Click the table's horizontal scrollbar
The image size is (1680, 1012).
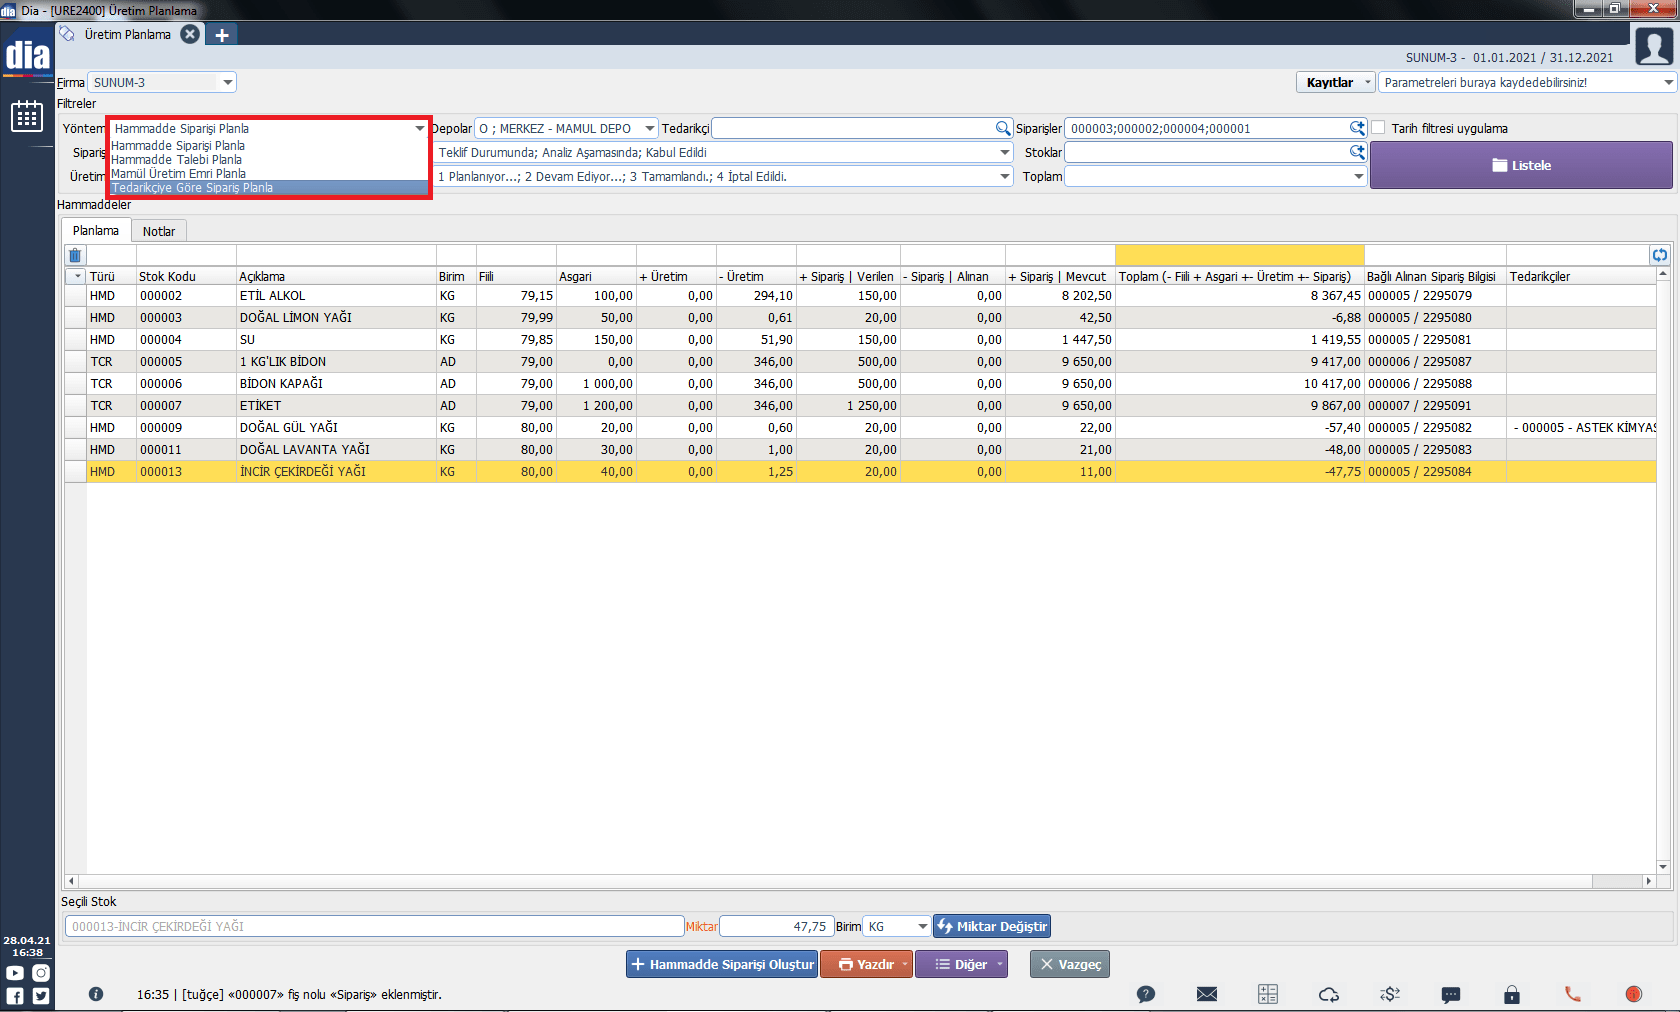(860, 881)
